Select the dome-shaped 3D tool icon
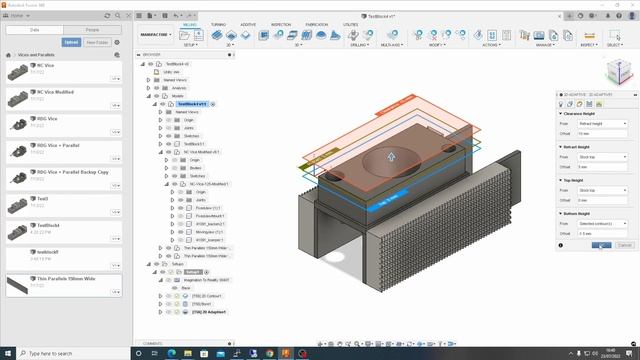The image size is (640, 360). (321, 35)
